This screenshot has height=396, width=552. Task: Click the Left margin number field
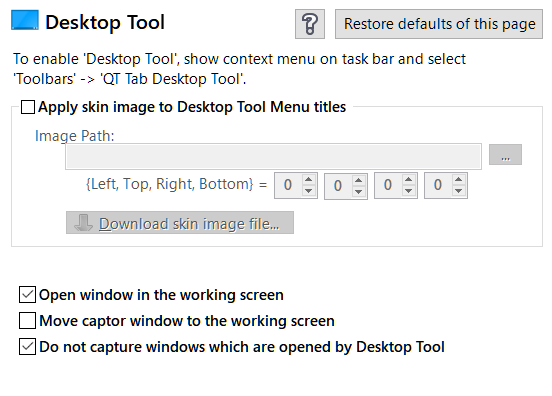288,185
